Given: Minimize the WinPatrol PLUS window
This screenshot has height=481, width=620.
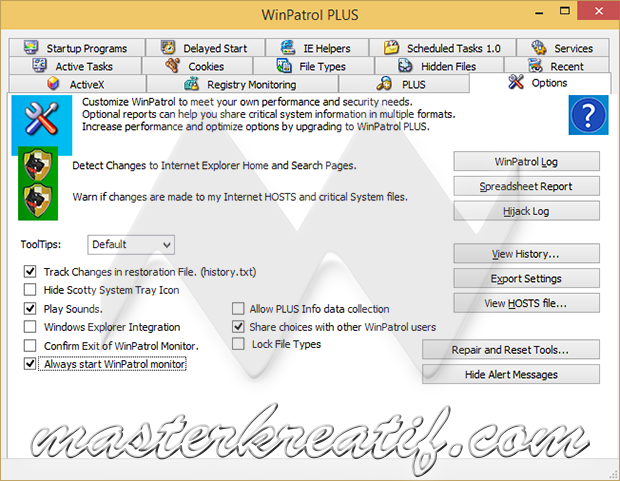Looking at the screenshot, I should [x=539, y=12].
